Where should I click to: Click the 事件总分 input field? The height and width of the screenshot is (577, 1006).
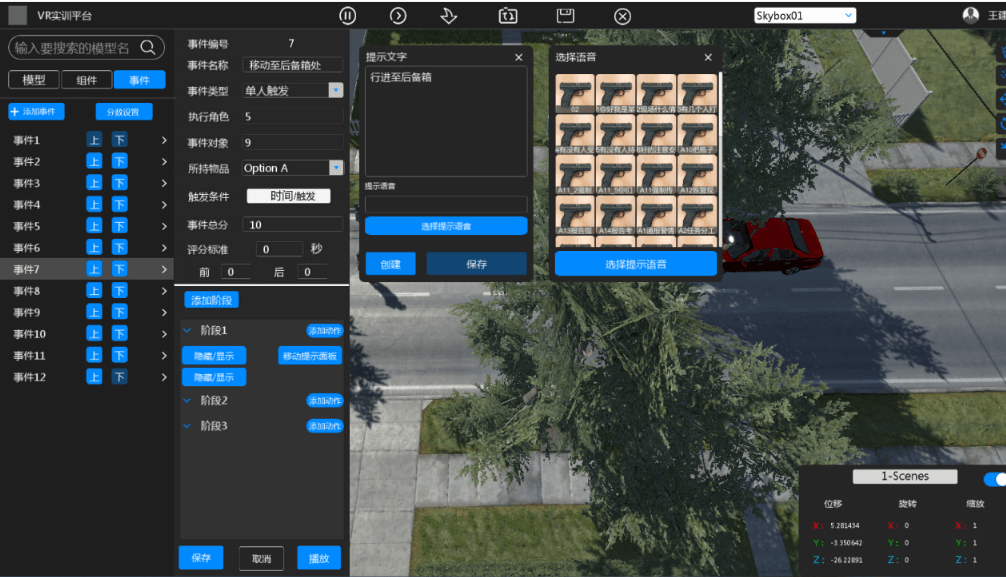click(293, 225)
